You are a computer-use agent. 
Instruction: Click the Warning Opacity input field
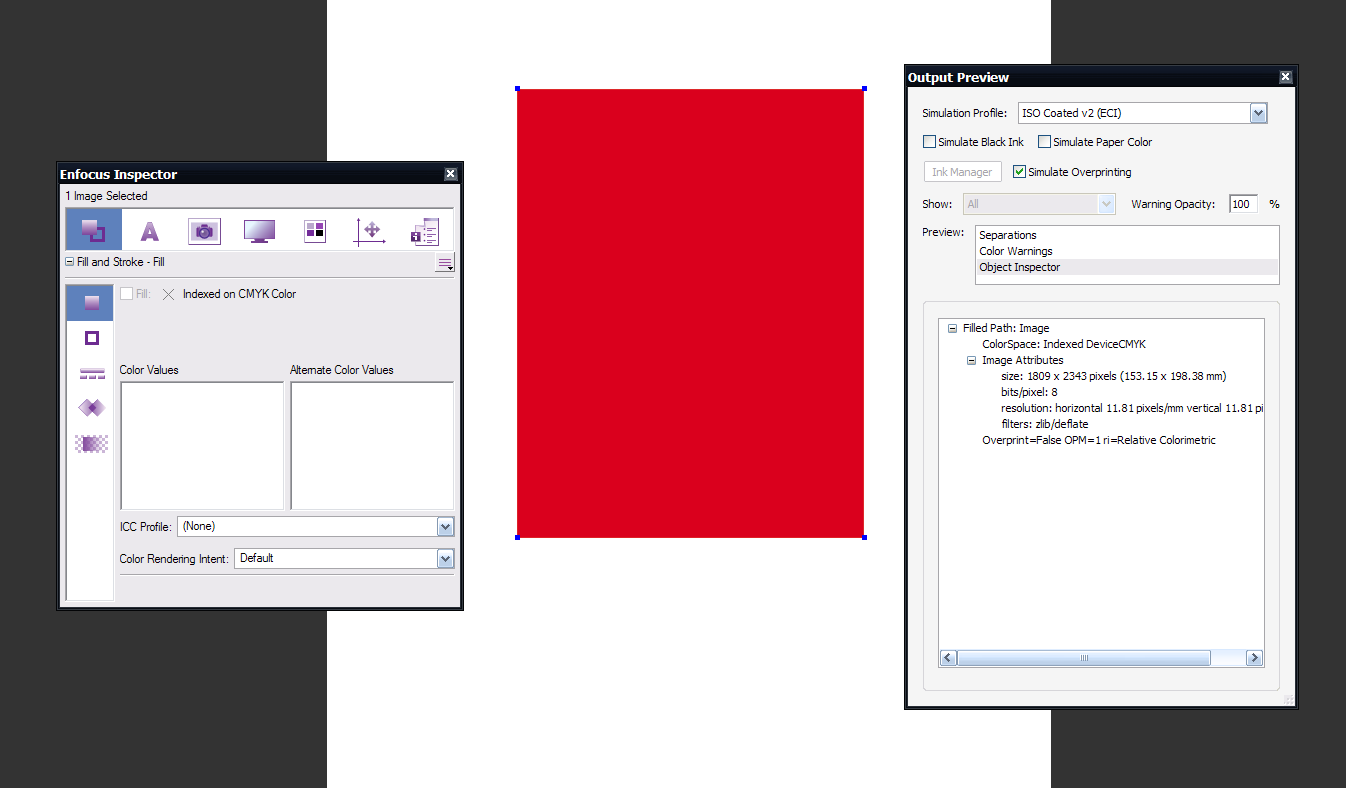point(1243,204)
